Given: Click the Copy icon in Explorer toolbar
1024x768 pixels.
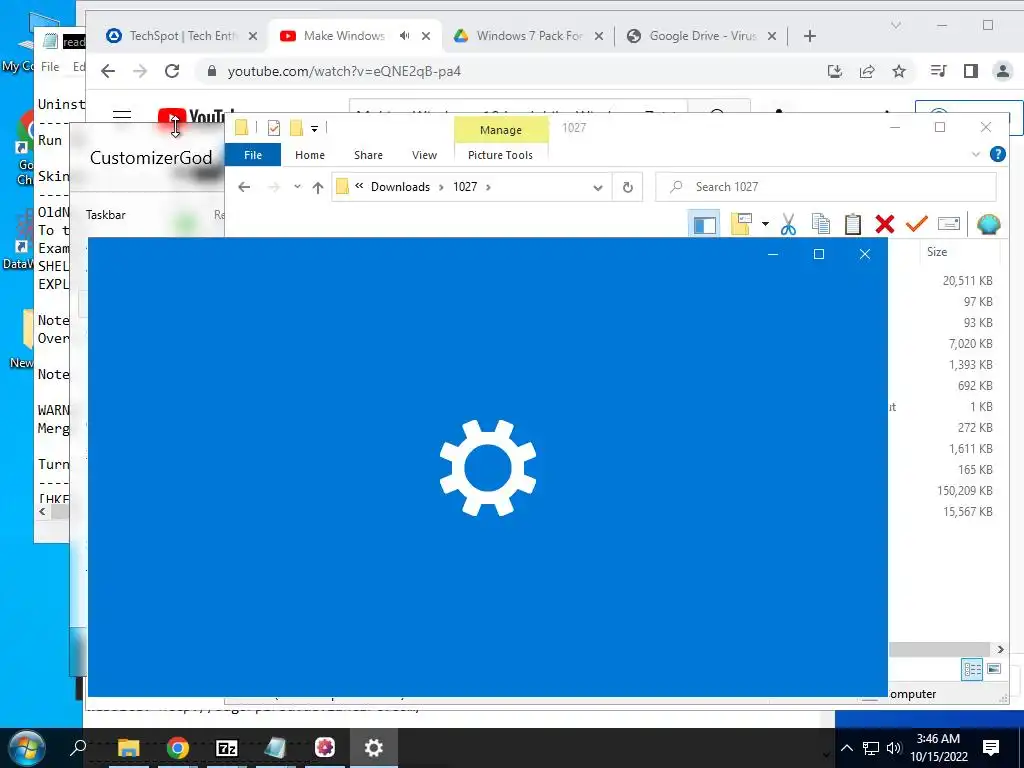Looking at the screenshot, I should [821, 224].
